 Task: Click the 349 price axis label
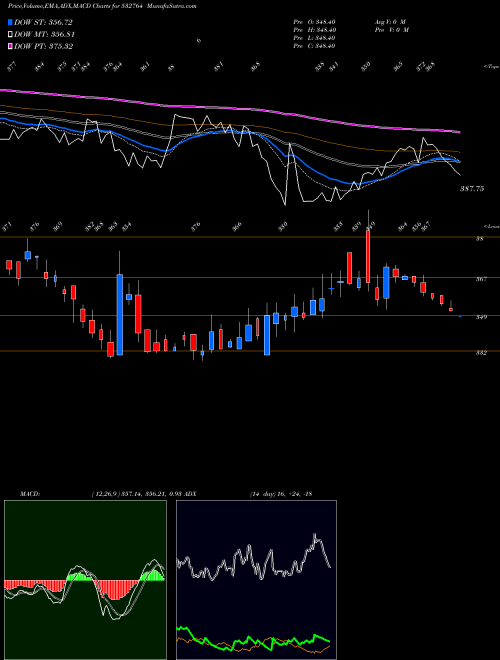click(481, 317)
